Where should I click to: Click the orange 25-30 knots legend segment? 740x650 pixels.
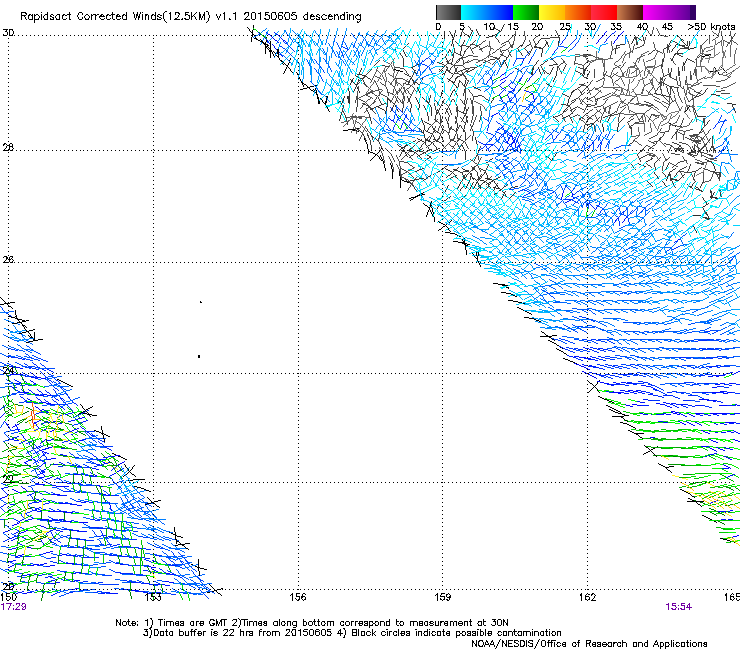click(x=578, y=12)
